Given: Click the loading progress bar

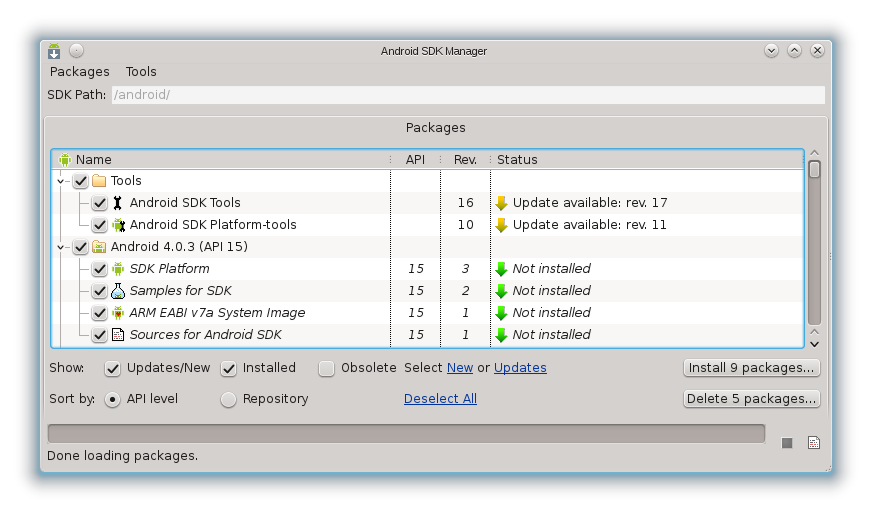Looking at the screenshot, I should [407, 434].
